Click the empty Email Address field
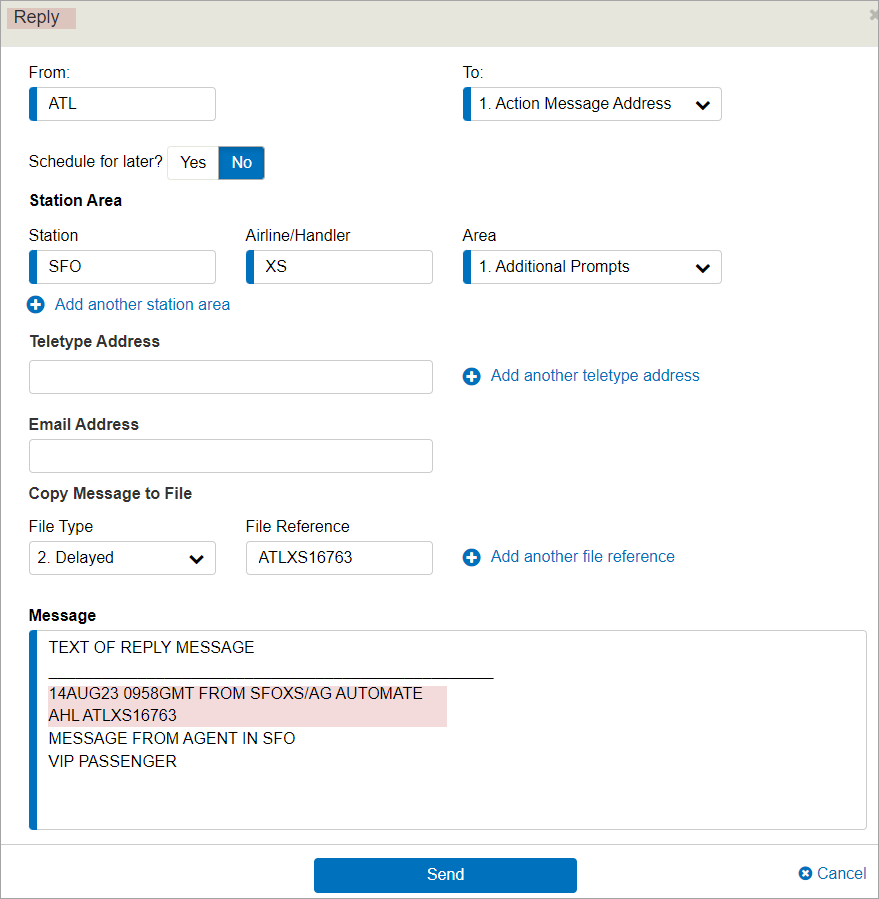 click(x=231, y=456)
